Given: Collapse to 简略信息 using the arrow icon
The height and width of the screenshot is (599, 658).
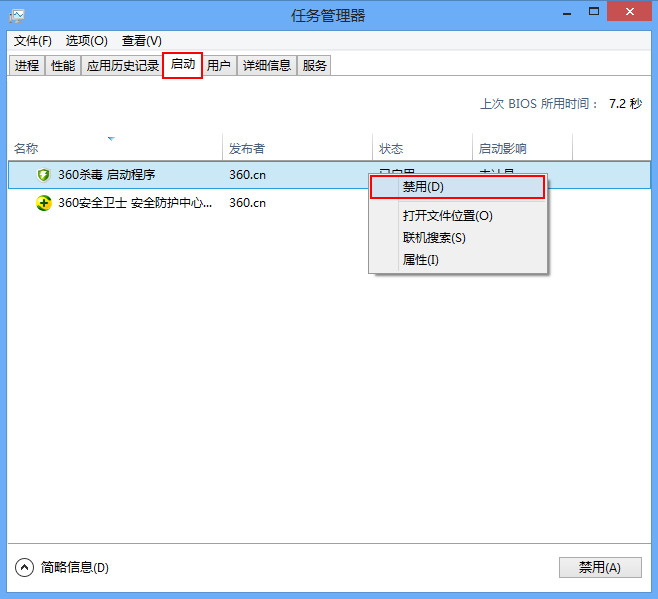Looking at the screenshot, I should 25,567.
